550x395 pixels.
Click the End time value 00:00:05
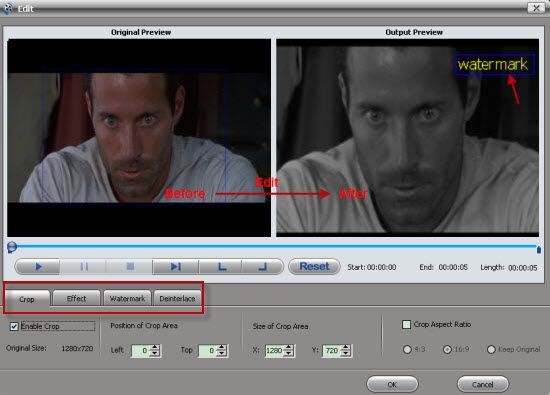(x=453, y=267)
